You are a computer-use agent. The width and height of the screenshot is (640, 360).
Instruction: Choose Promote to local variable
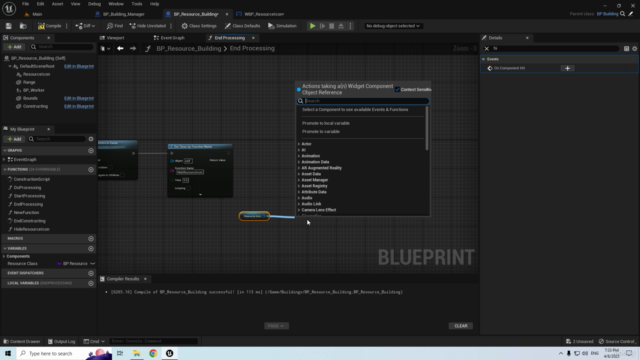tap(326, 123)
